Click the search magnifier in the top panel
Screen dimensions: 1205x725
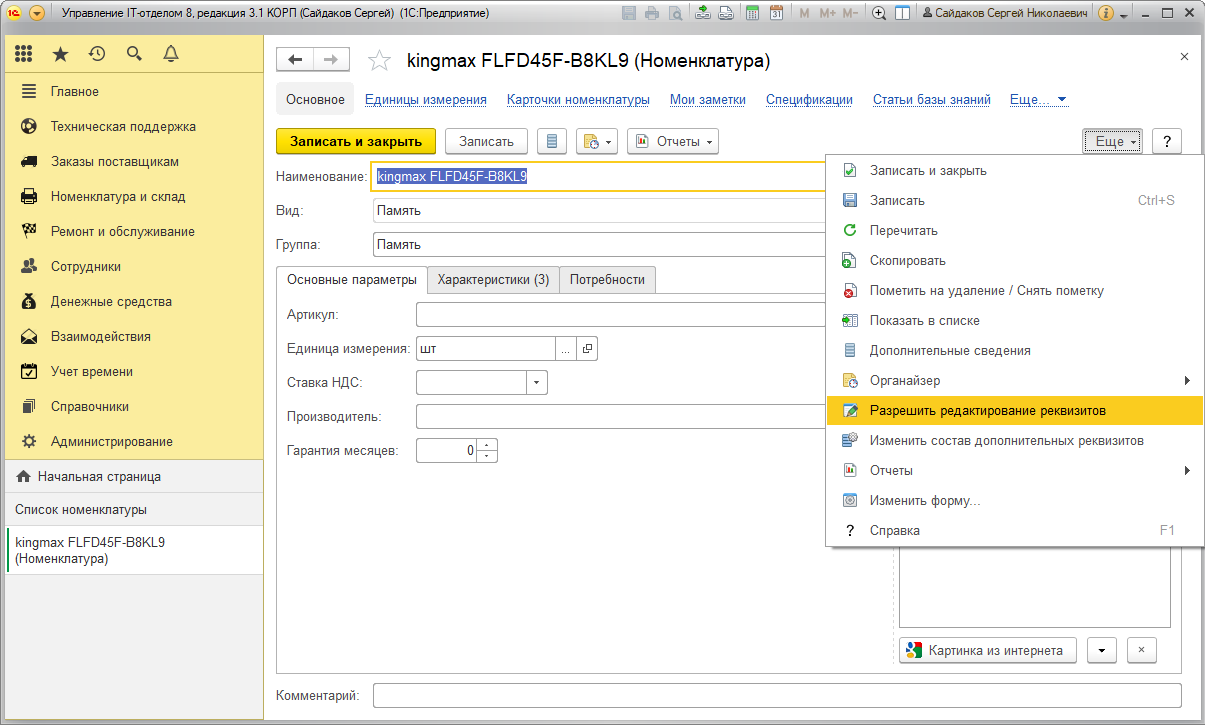pos(134,54)
